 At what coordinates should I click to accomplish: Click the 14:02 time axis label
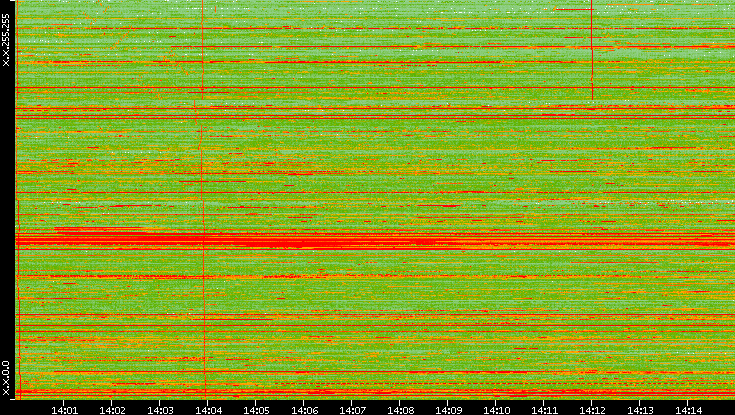[112, 411]
